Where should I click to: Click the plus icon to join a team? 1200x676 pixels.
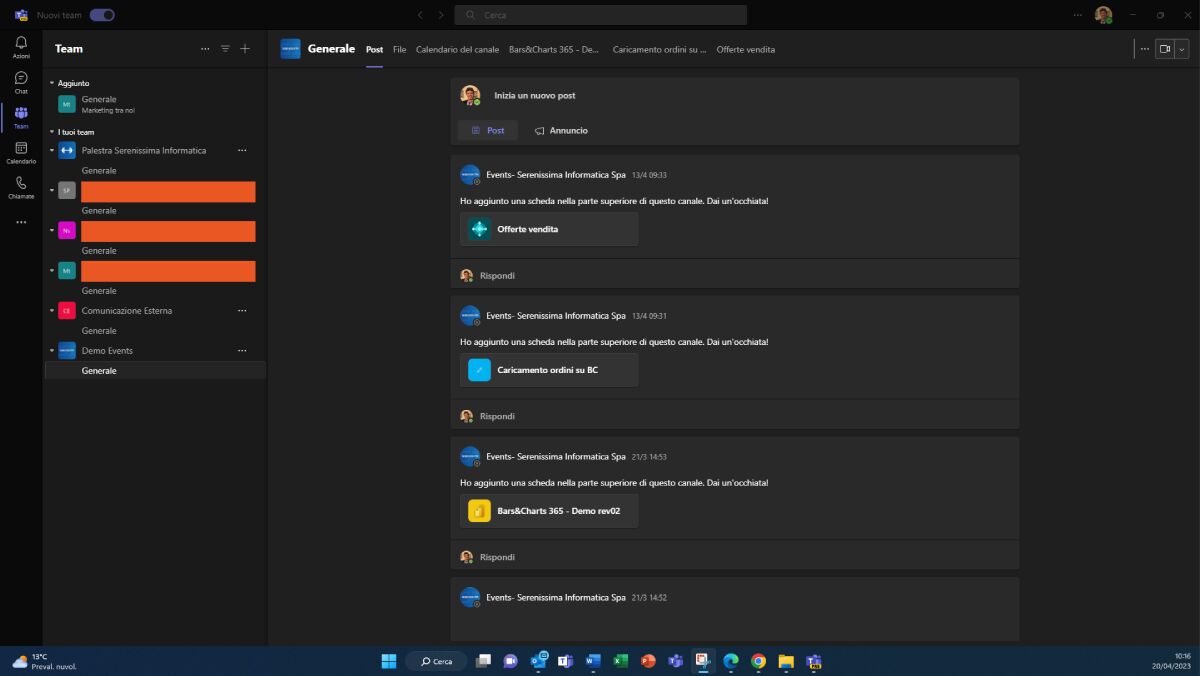tap(245, 48)
